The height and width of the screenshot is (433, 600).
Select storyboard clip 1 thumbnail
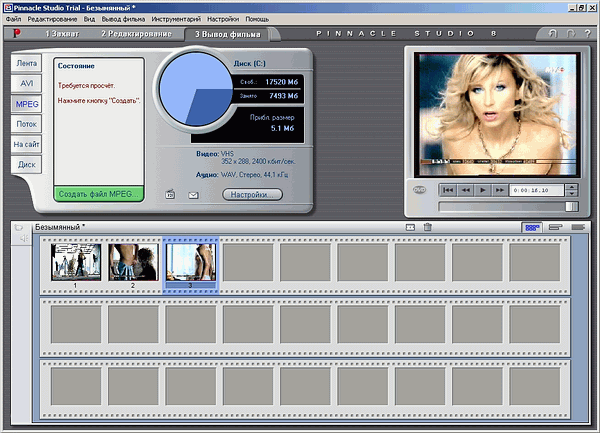click(76, 262)
